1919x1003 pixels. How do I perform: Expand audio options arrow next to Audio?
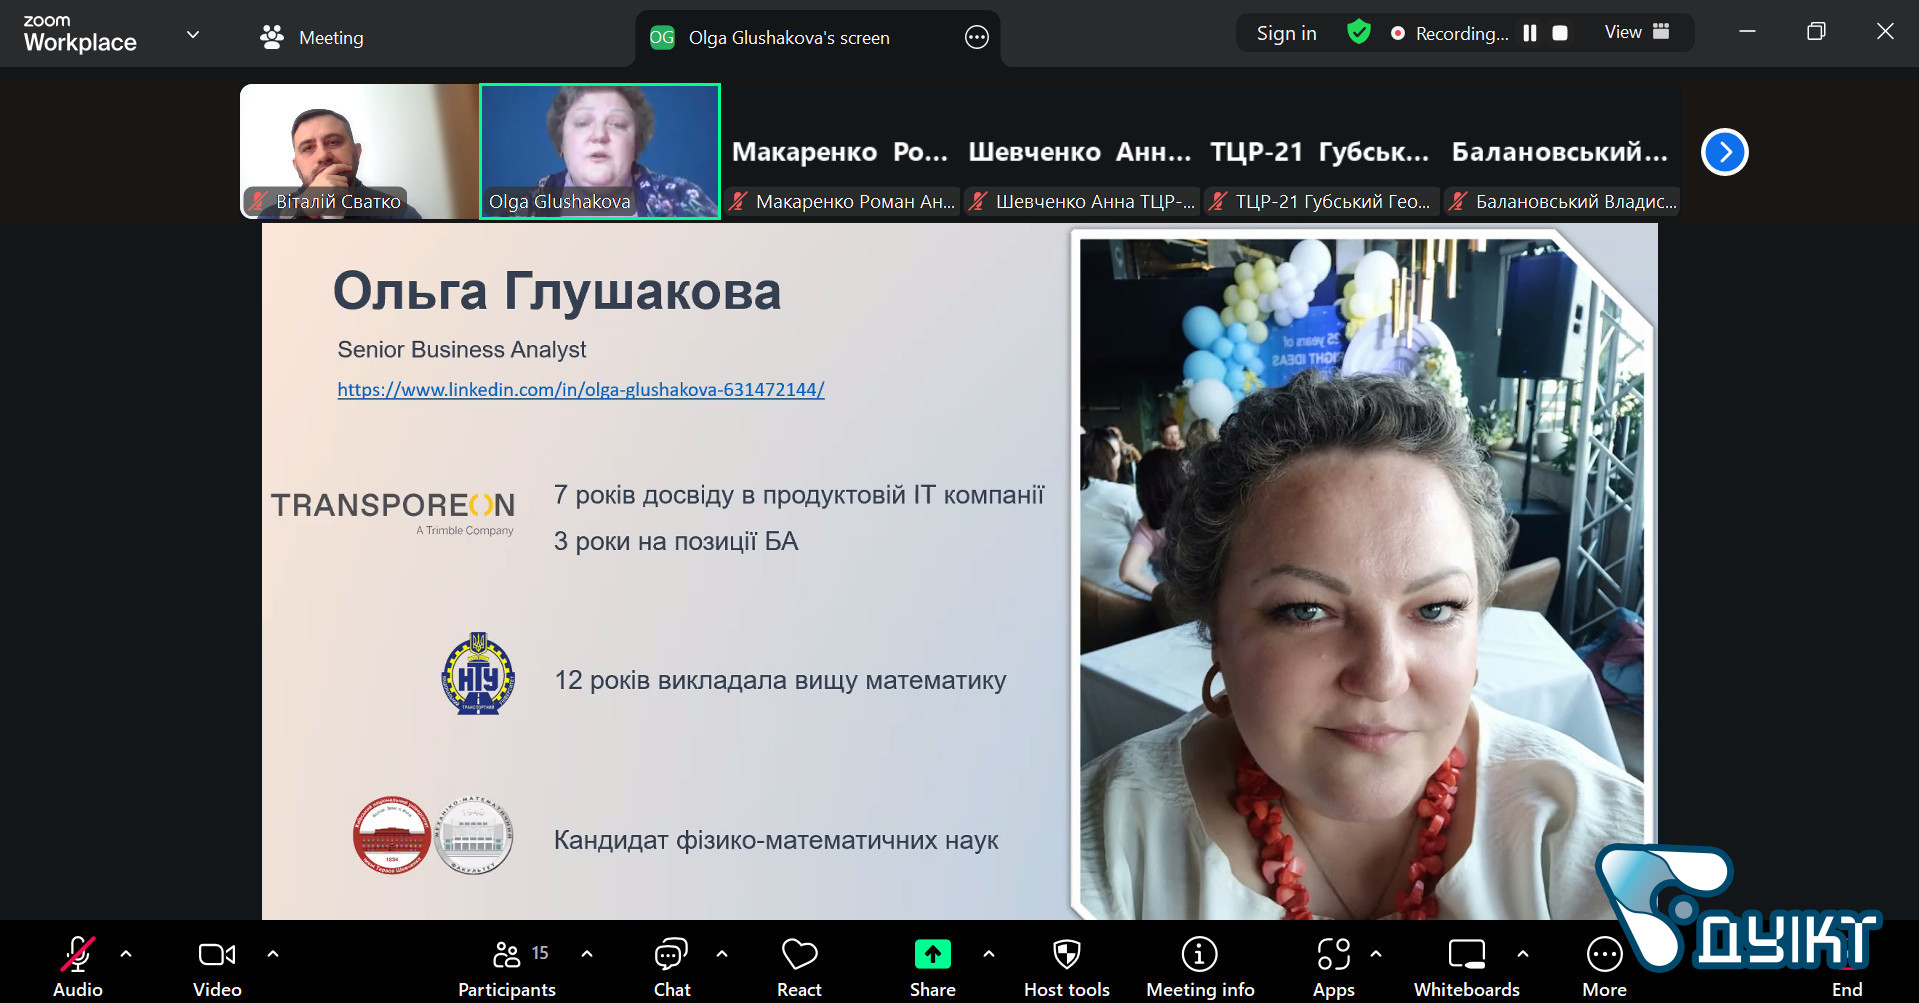click(126, 954)
